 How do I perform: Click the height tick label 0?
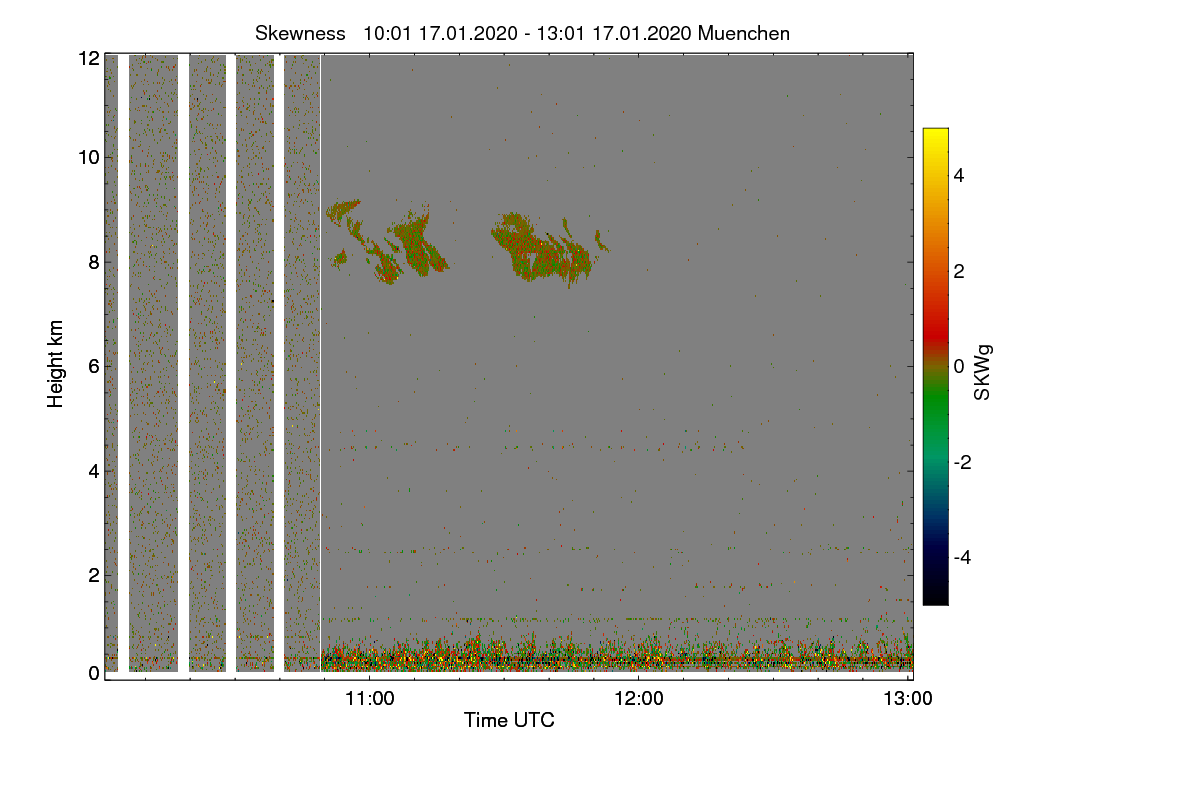click(x=94, y=673)
